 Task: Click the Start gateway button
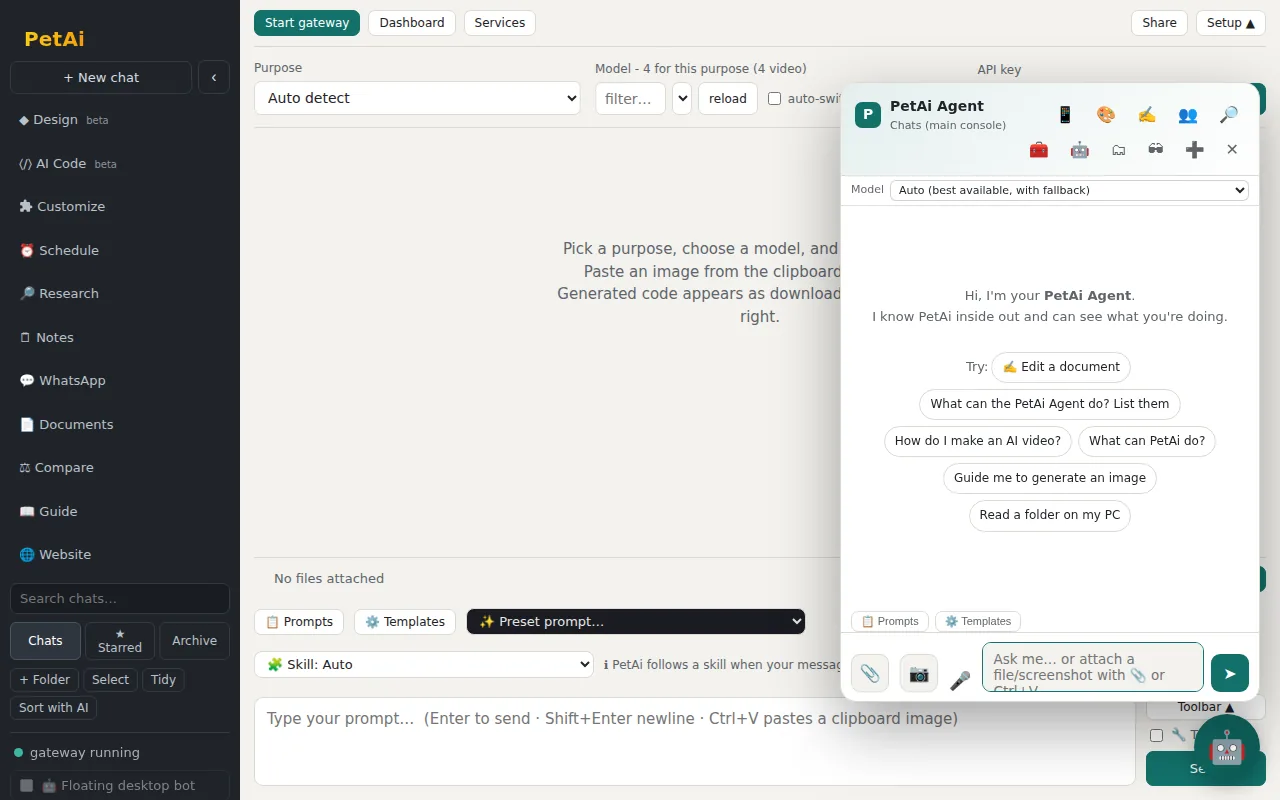coord(307,23)
